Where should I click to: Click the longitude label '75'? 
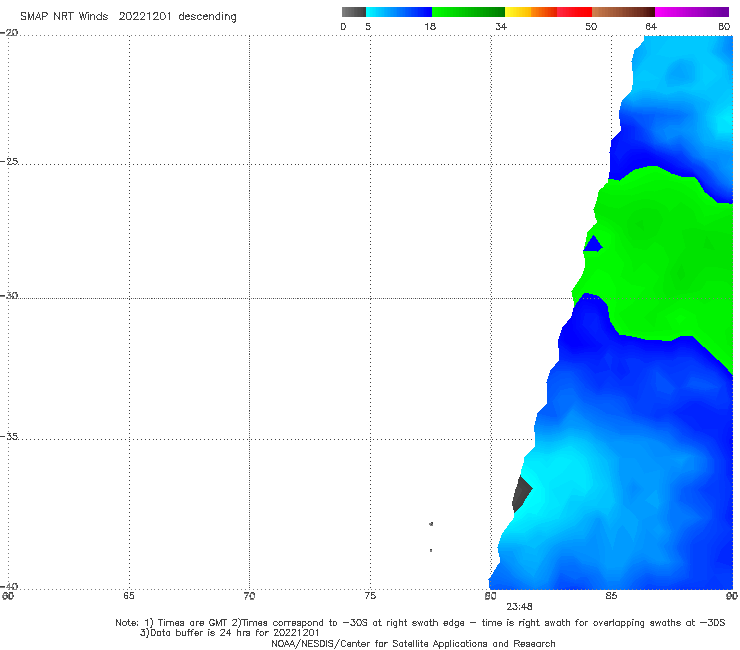[x=370, y=596]
